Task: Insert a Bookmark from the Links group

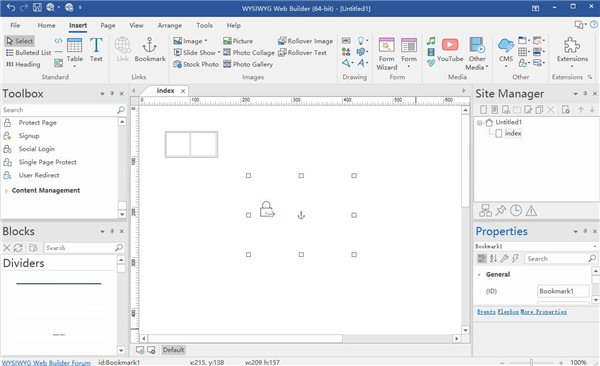Action: pos(150,50)
